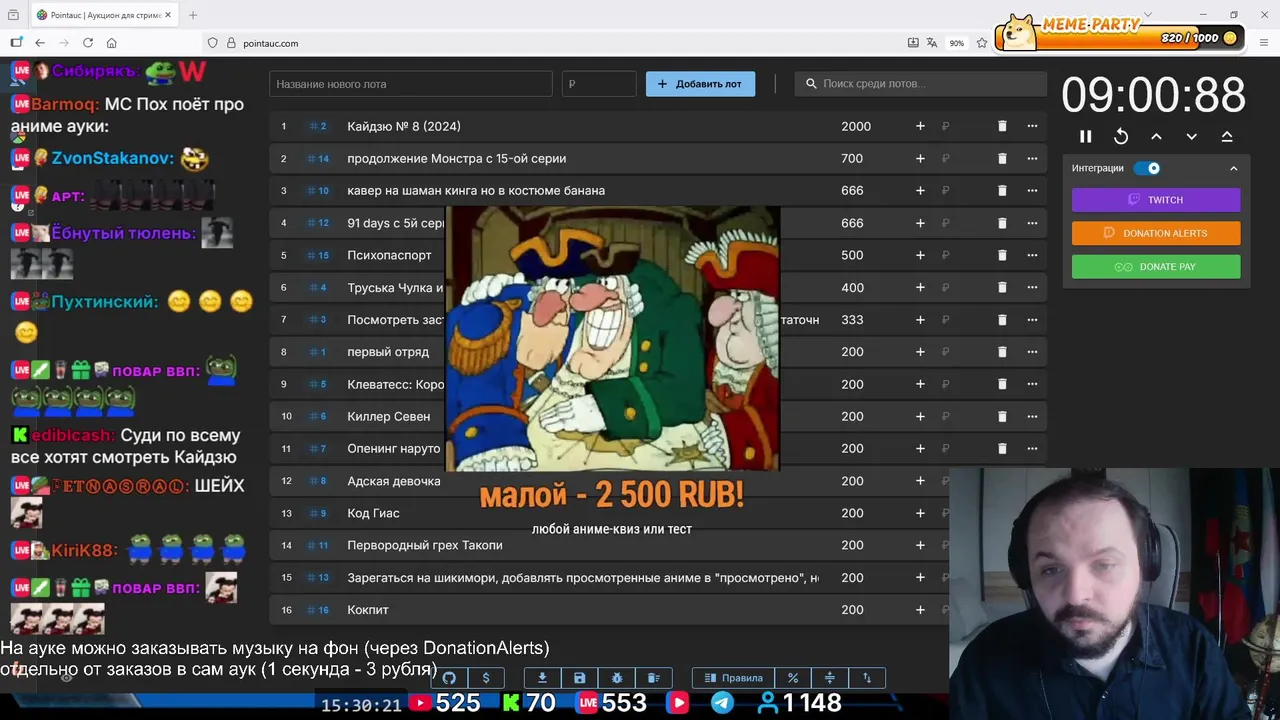The width and height of the screenshot is (1280, 720).
Task: Open the Правила rules button
Action: tap(733, 678)
